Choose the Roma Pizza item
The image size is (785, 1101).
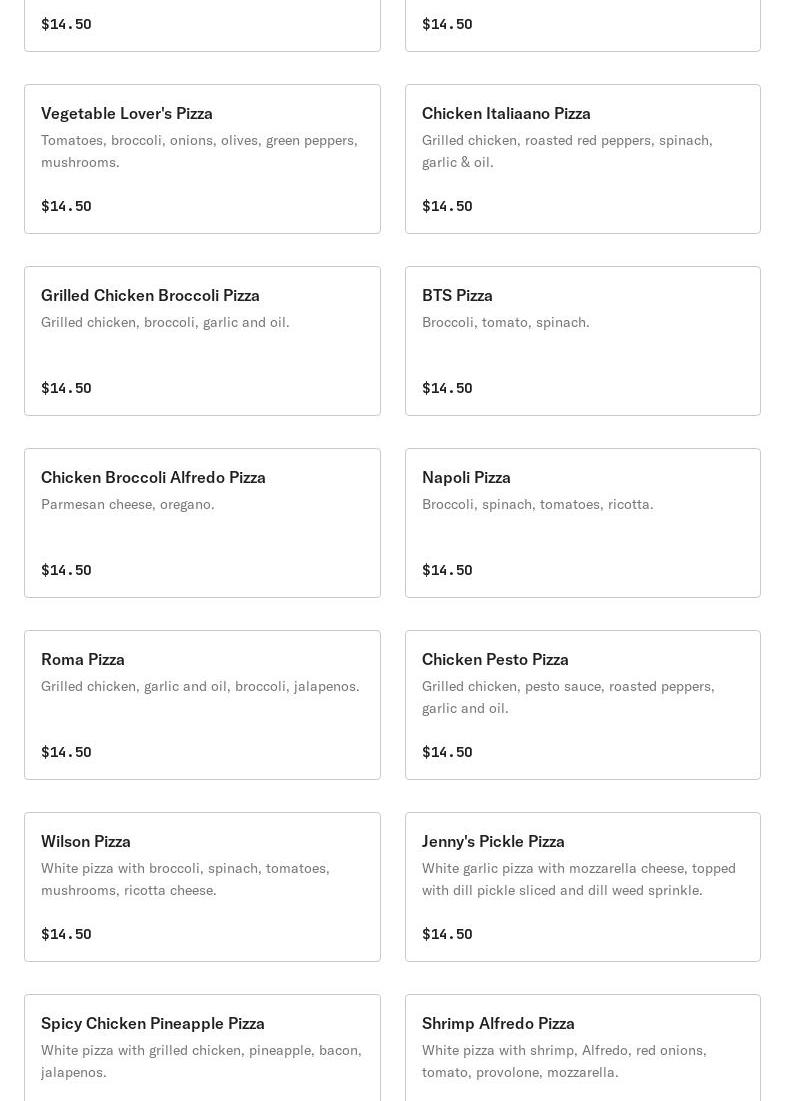tap(202, 704)
